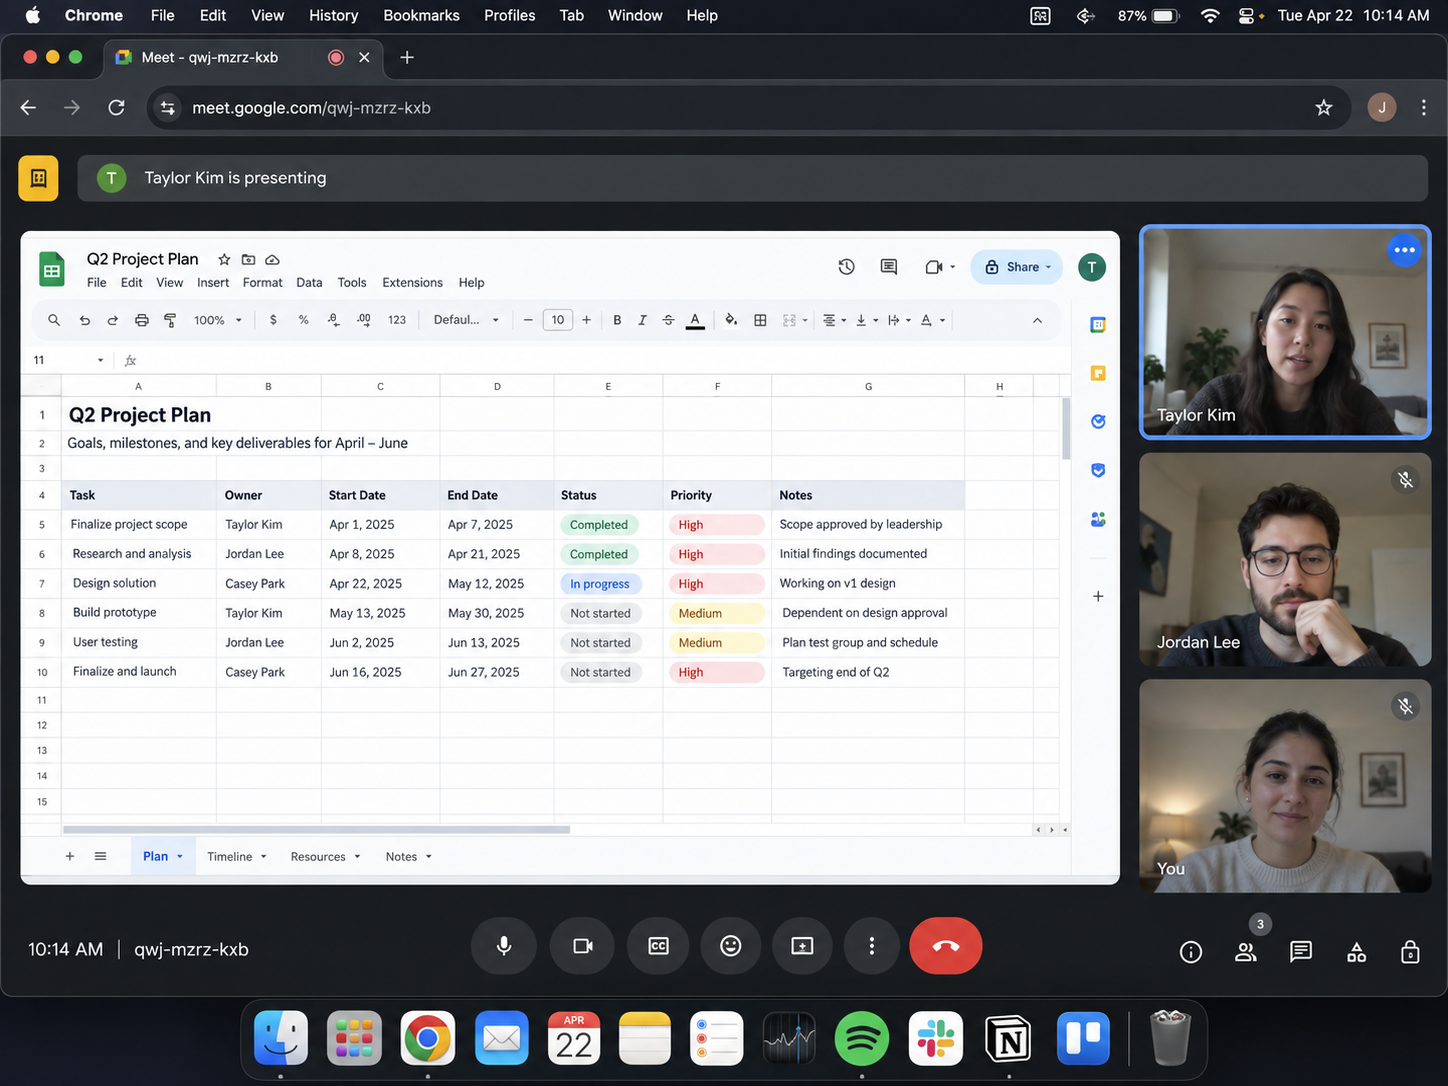Viewport: 1448px width, 1086px height.
Task: Open Chrome's three-dot menu
Action: pos(1423,108)
